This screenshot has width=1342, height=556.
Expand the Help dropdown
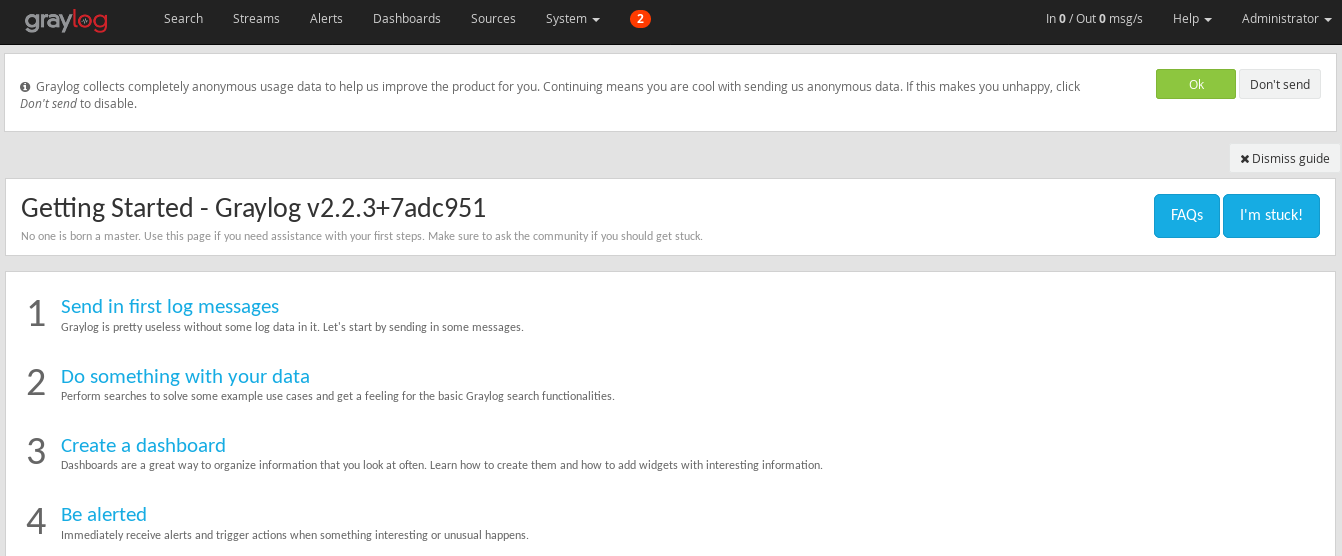pyautogui.click(x=1192, y=18)
